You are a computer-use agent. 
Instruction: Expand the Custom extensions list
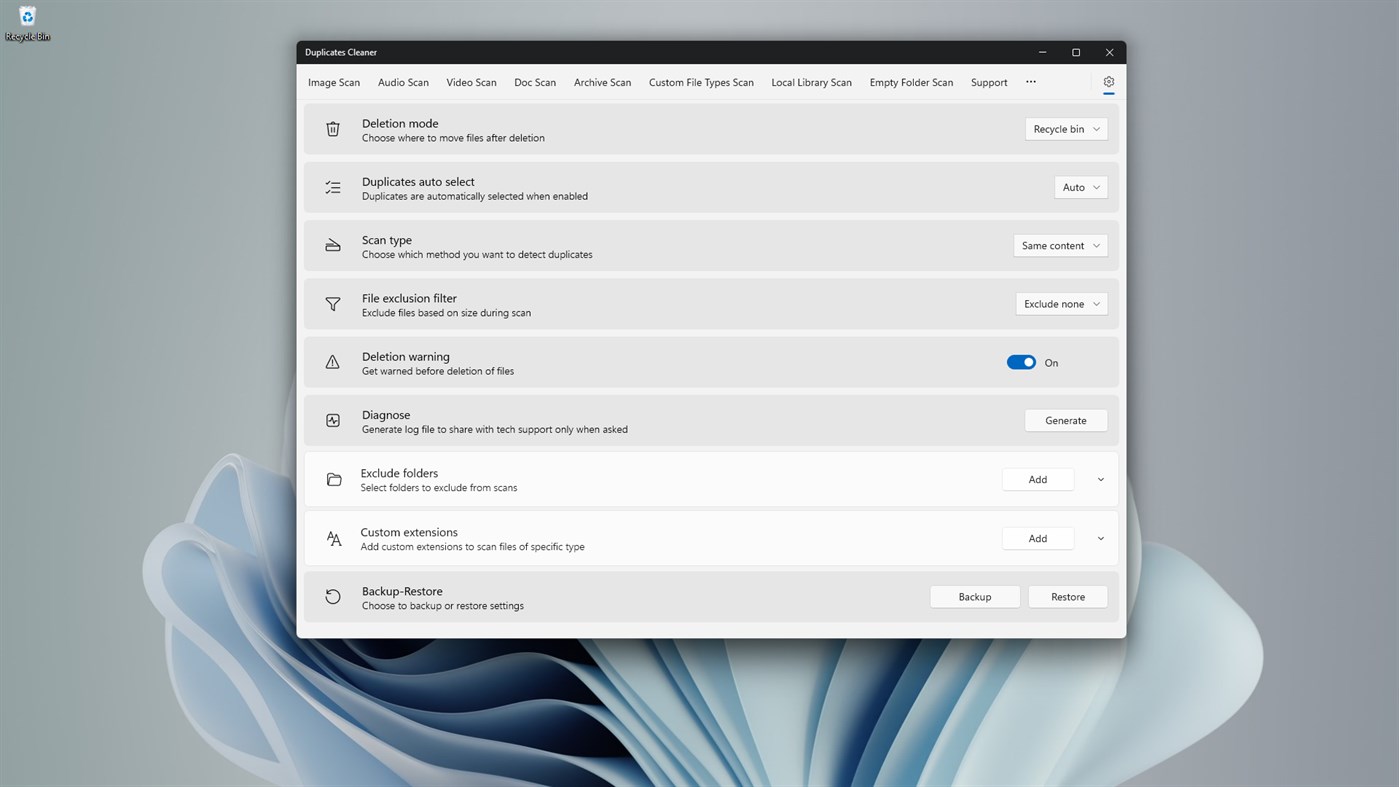click(1100, 538)
